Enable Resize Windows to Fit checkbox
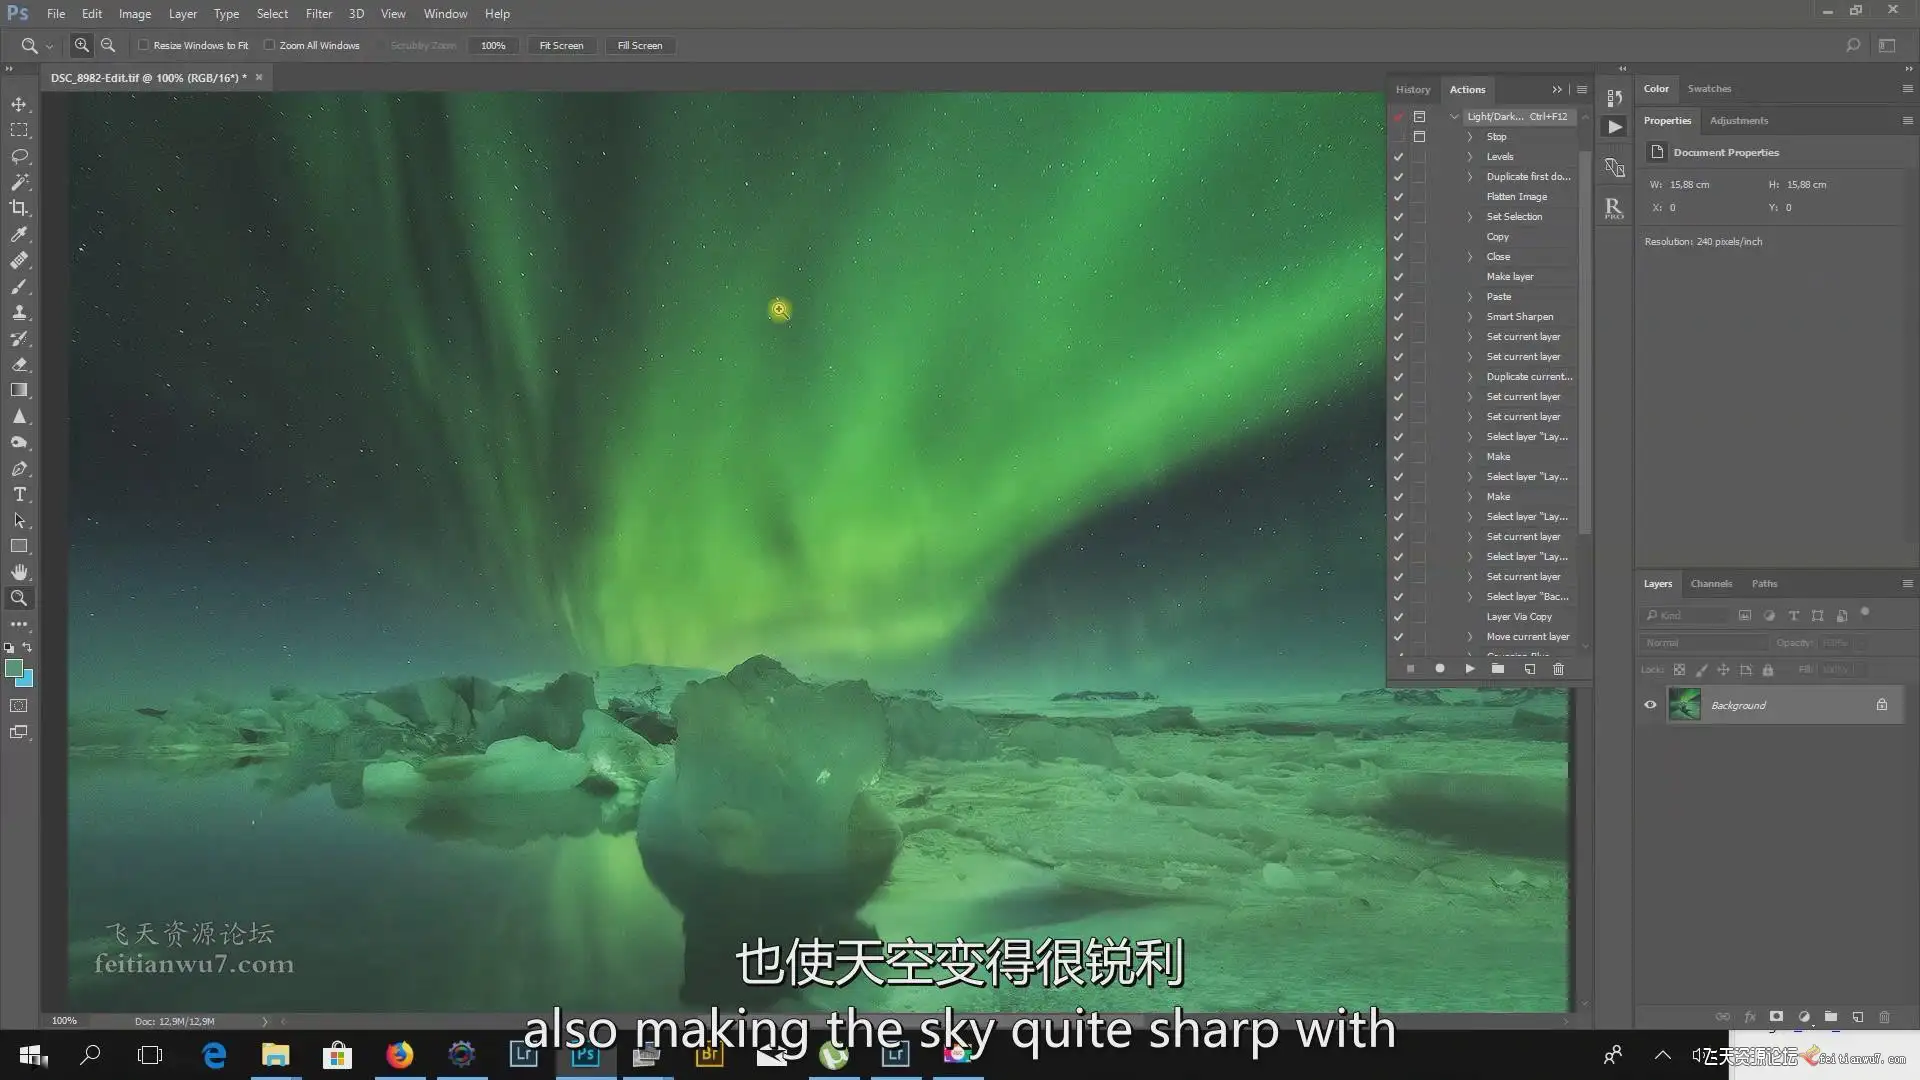1920x1080 pixels. (x=143, y=45)
